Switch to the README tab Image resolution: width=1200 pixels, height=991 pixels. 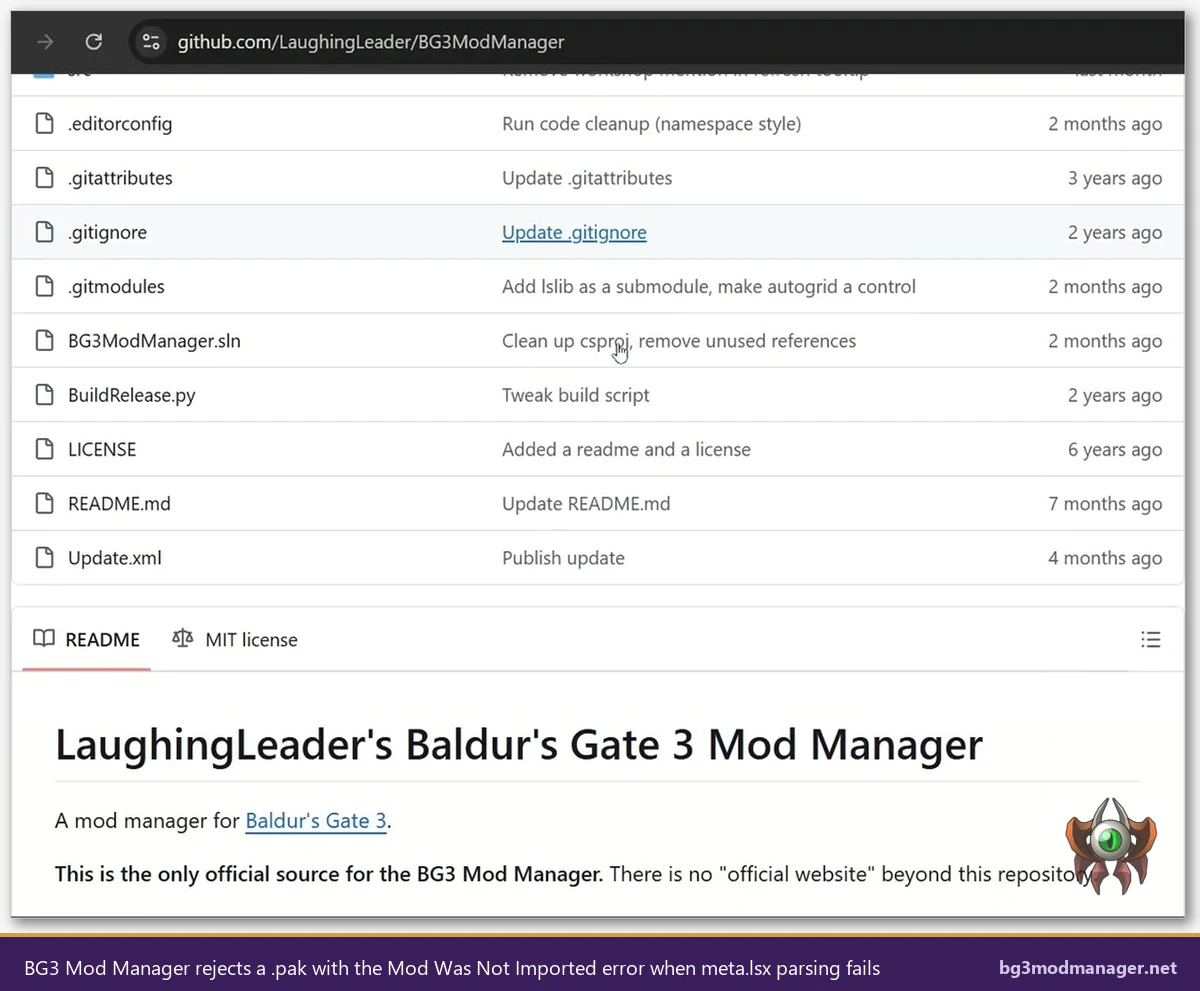tap(86, 640)
